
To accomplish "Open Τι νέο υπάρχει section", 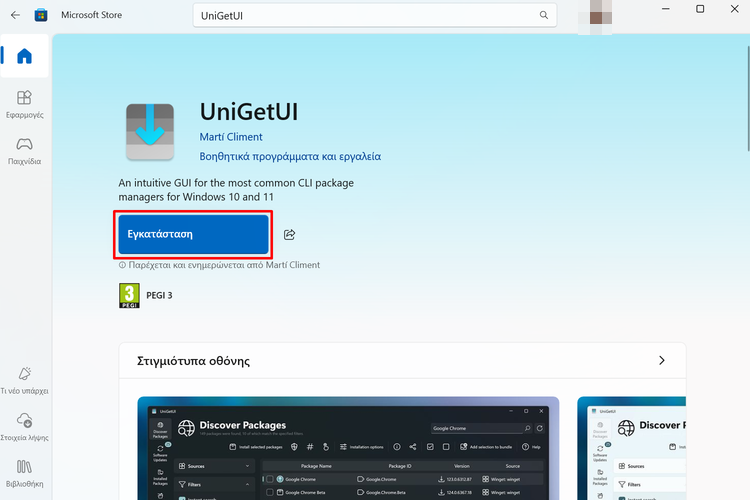I will tap(24, 380).
